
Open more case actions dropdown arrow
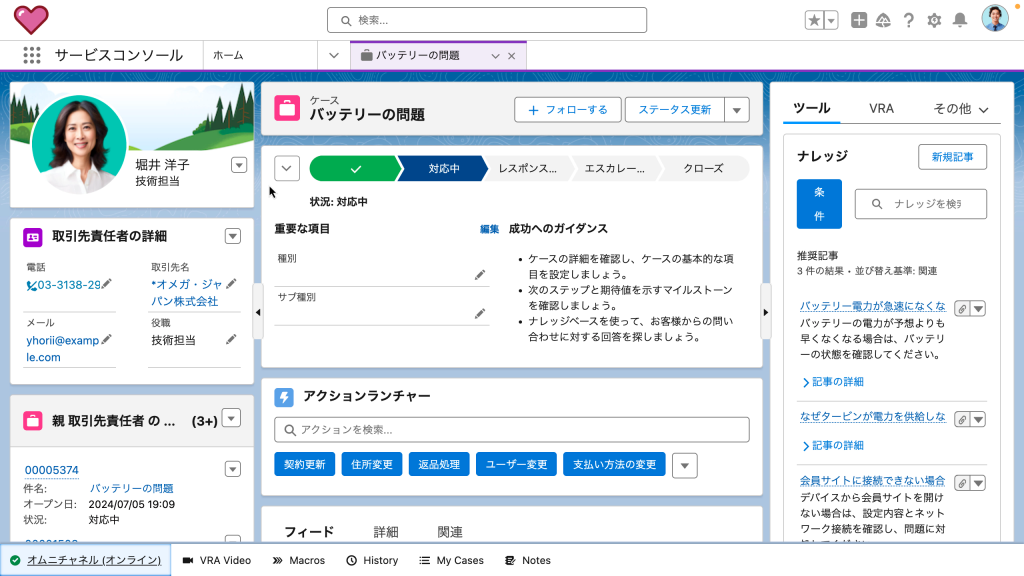coord(737,110)
